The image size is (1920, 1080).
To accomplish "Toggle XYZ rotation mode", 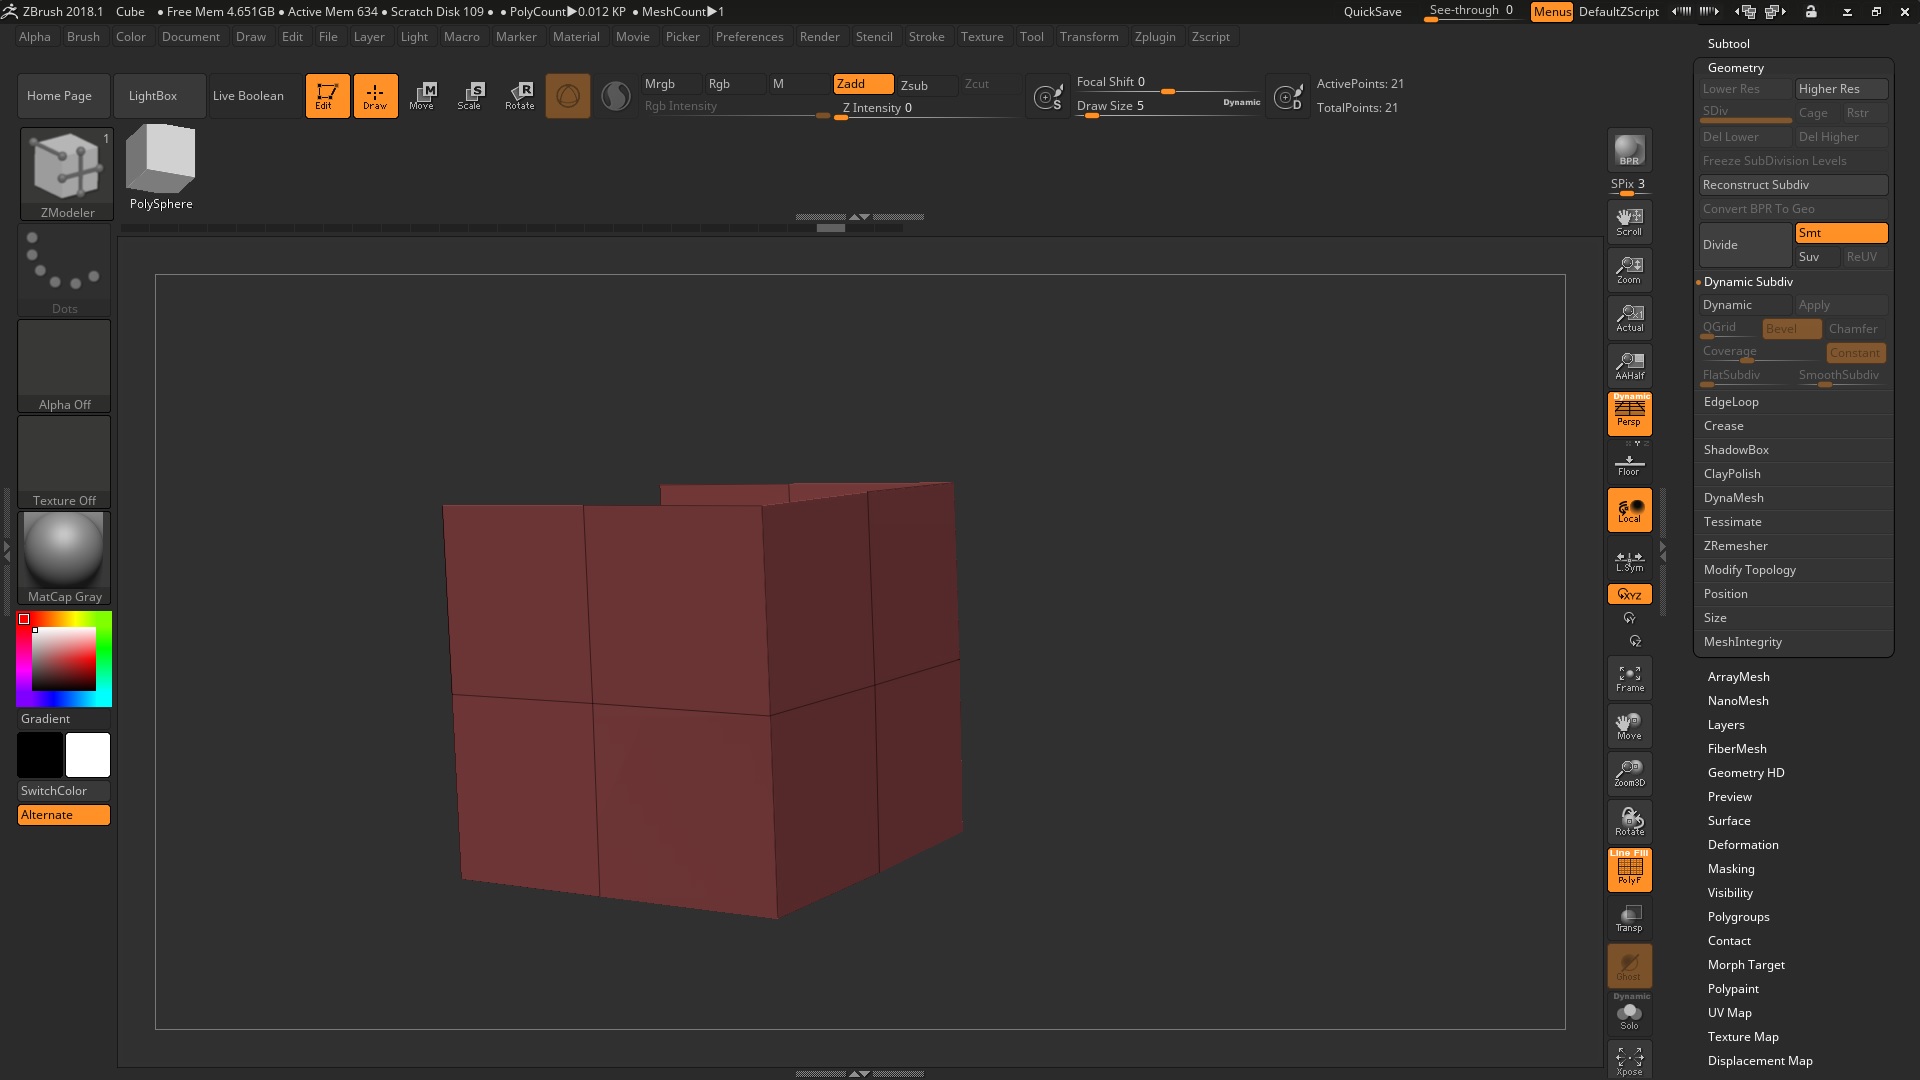I will 1630,594.
